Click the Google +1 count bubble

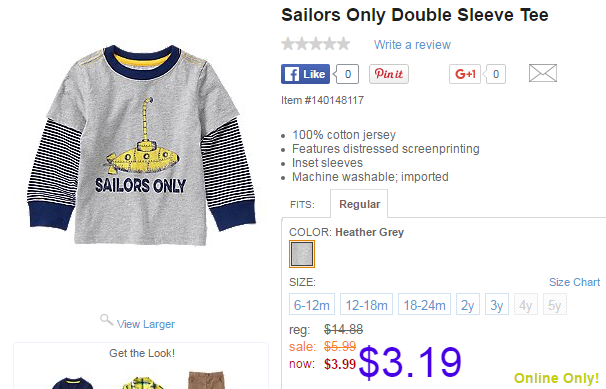(495, 74)
